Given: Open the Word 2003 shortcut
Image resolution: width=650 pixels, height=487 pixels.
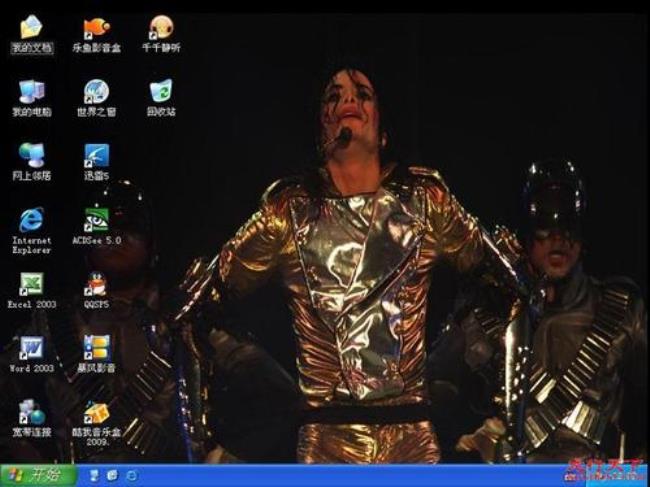Looking at the screenshot, I should 32,355.
